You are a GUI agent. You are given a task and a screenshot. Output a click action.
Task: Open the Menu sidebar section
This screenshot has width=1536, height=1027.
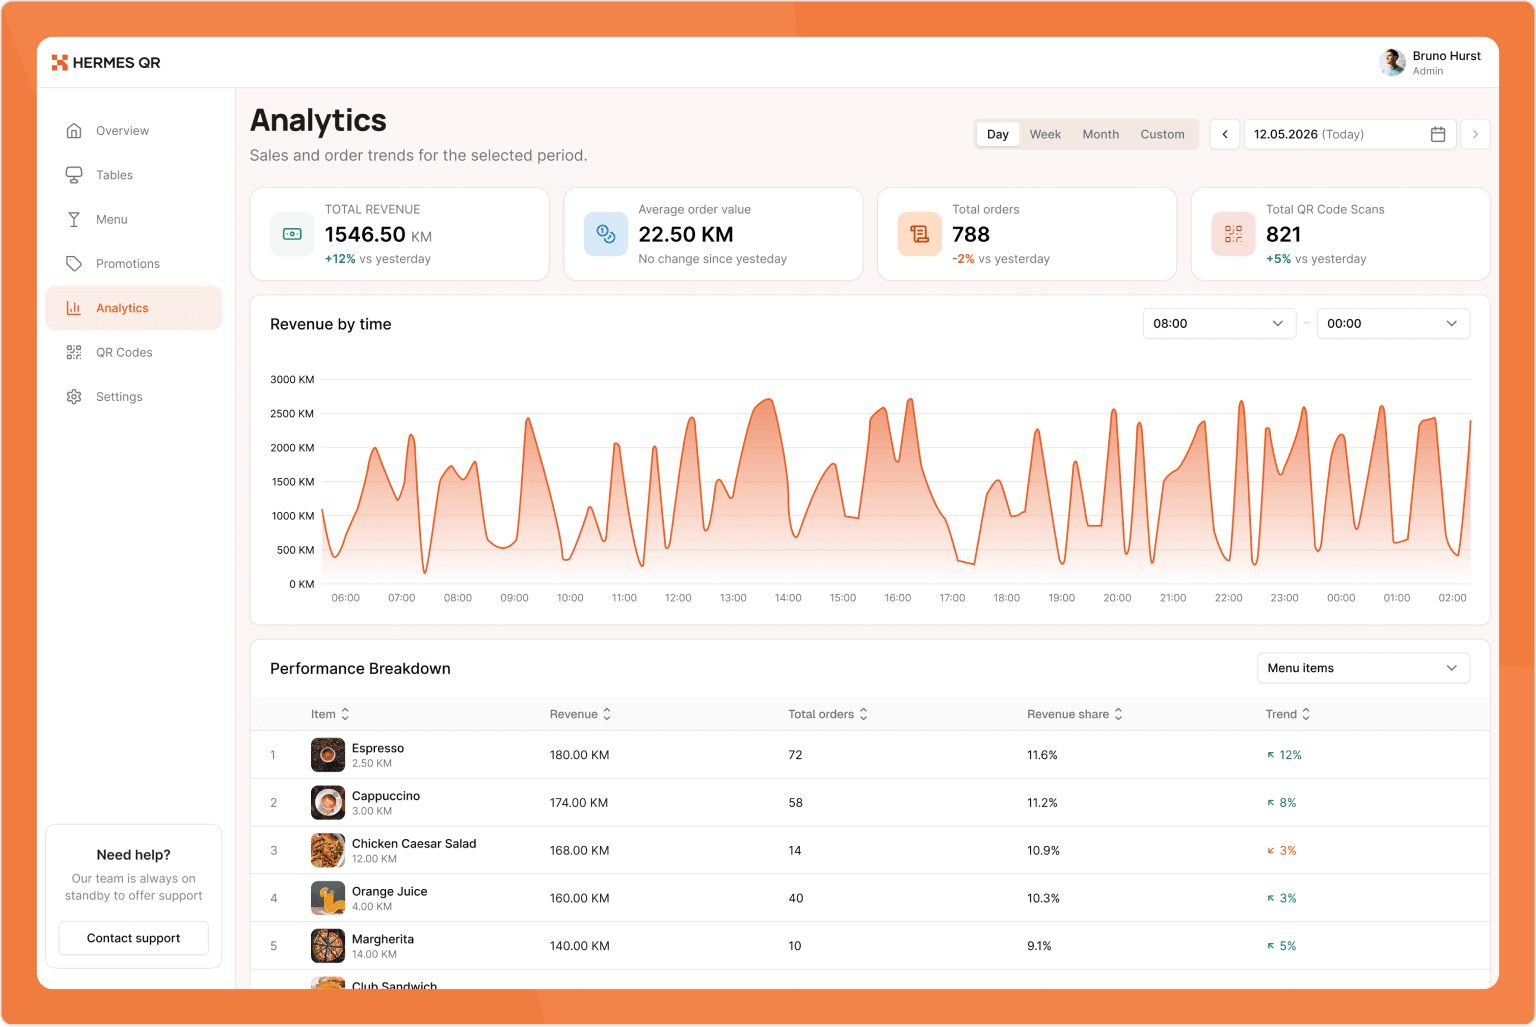click(x=133, y=219)
